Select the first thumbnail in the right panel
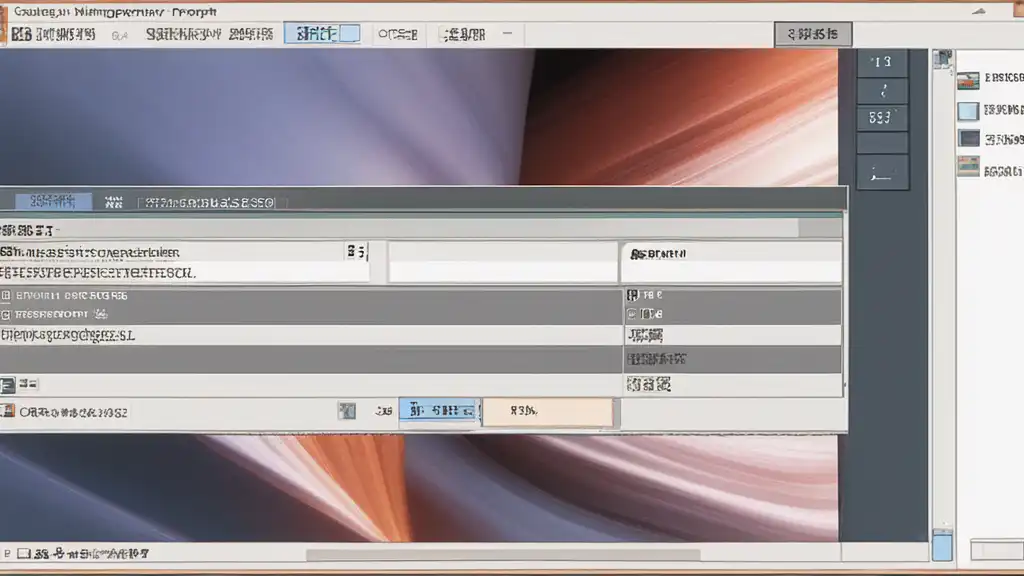Image resolution: width=1024 pixels, height=576 pixels. click(x=968, y=81)
